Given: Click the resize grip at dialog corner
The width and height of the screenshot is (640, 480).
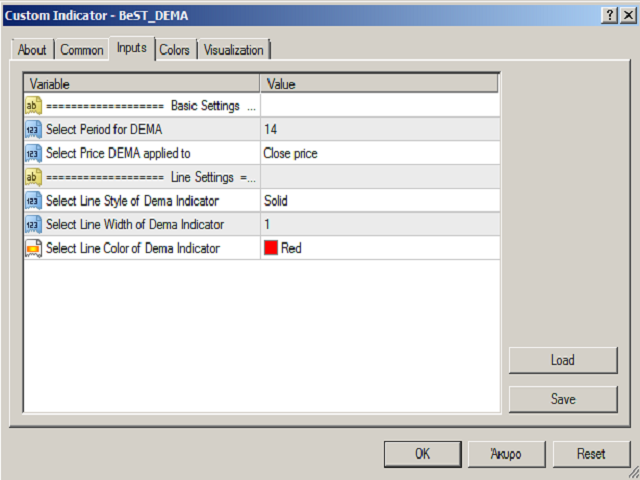Looking at the screenshot, I should [634, 473].
